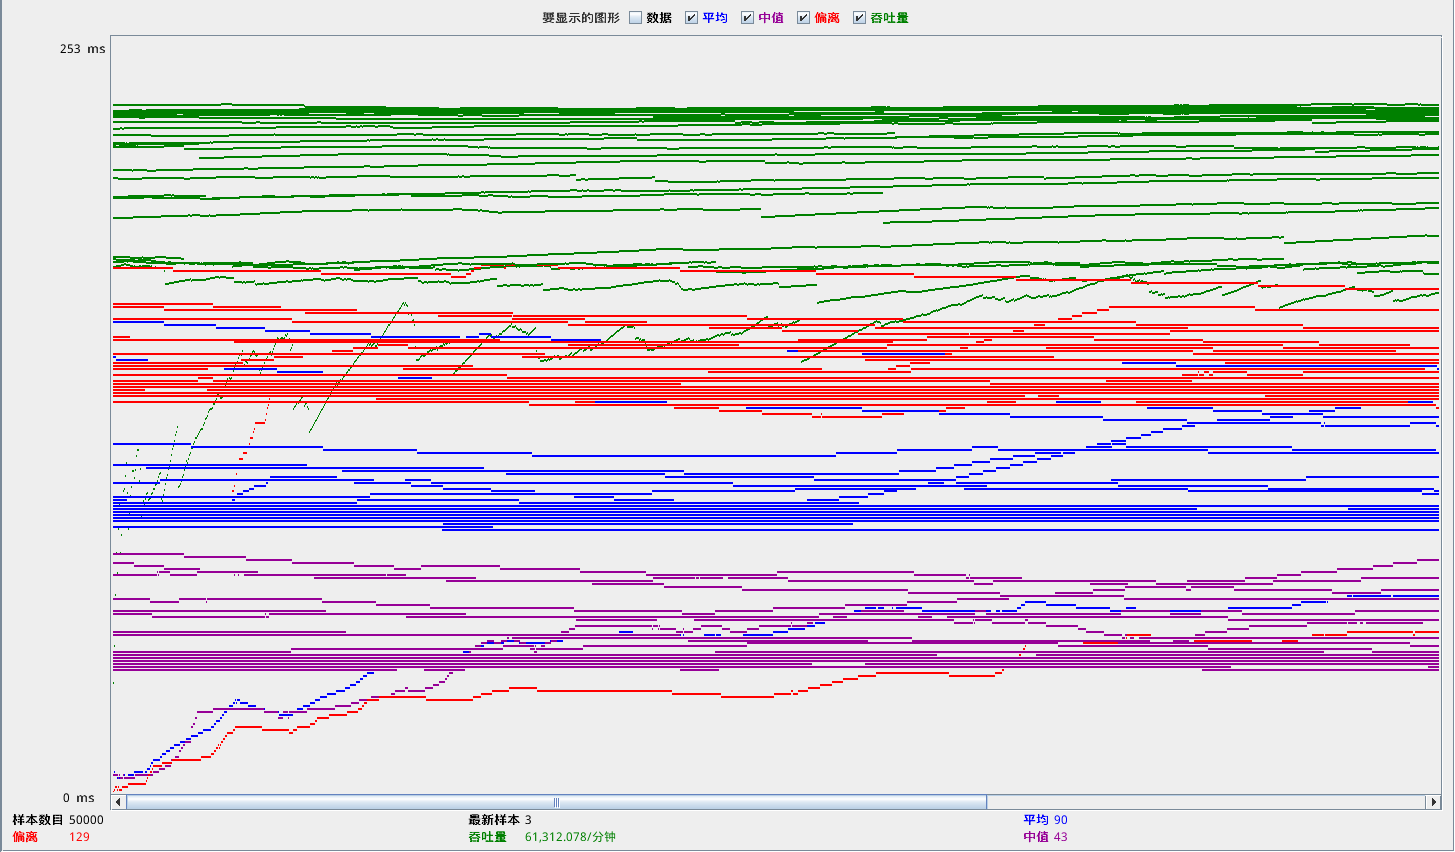Select the 253 ms axis label
The width and height of the screenshot is (1455, 852).
(x=82, y=49)
